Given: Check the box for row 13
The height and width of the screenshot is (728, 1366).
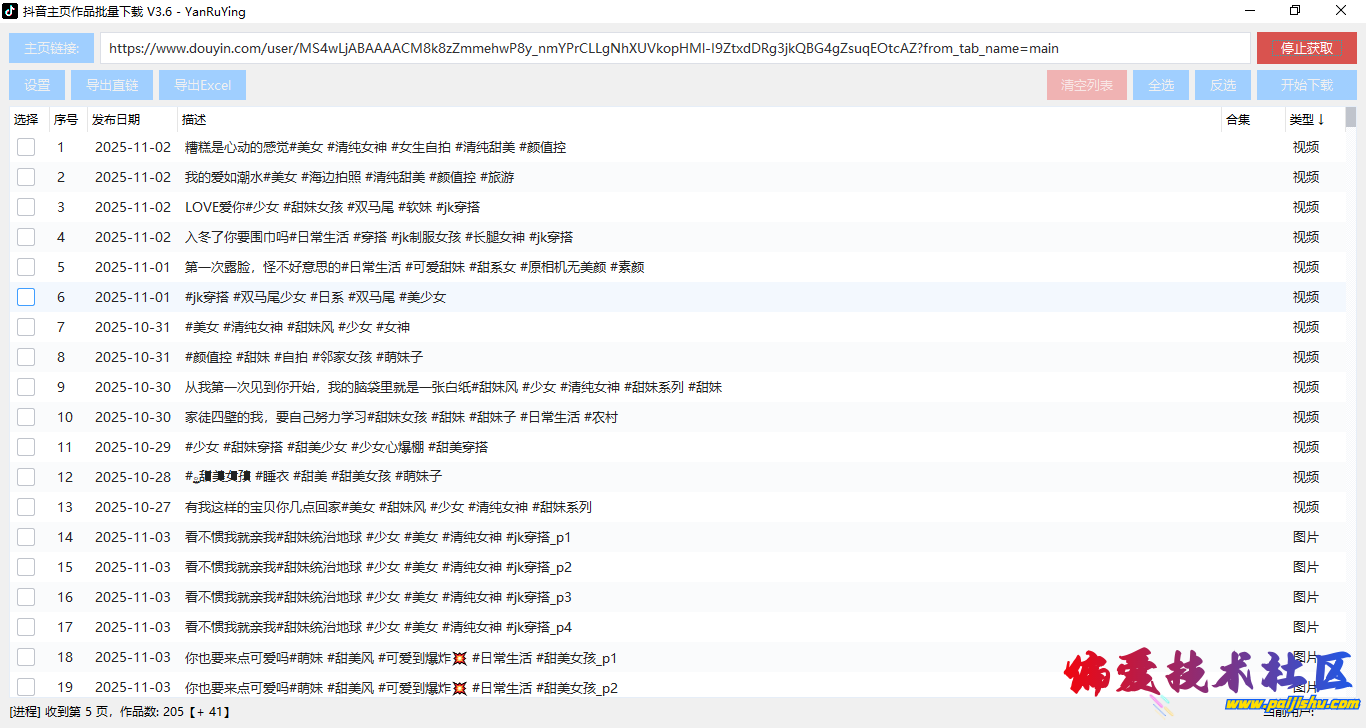Looking at the screenshot, I should click(x=26, y=507).
